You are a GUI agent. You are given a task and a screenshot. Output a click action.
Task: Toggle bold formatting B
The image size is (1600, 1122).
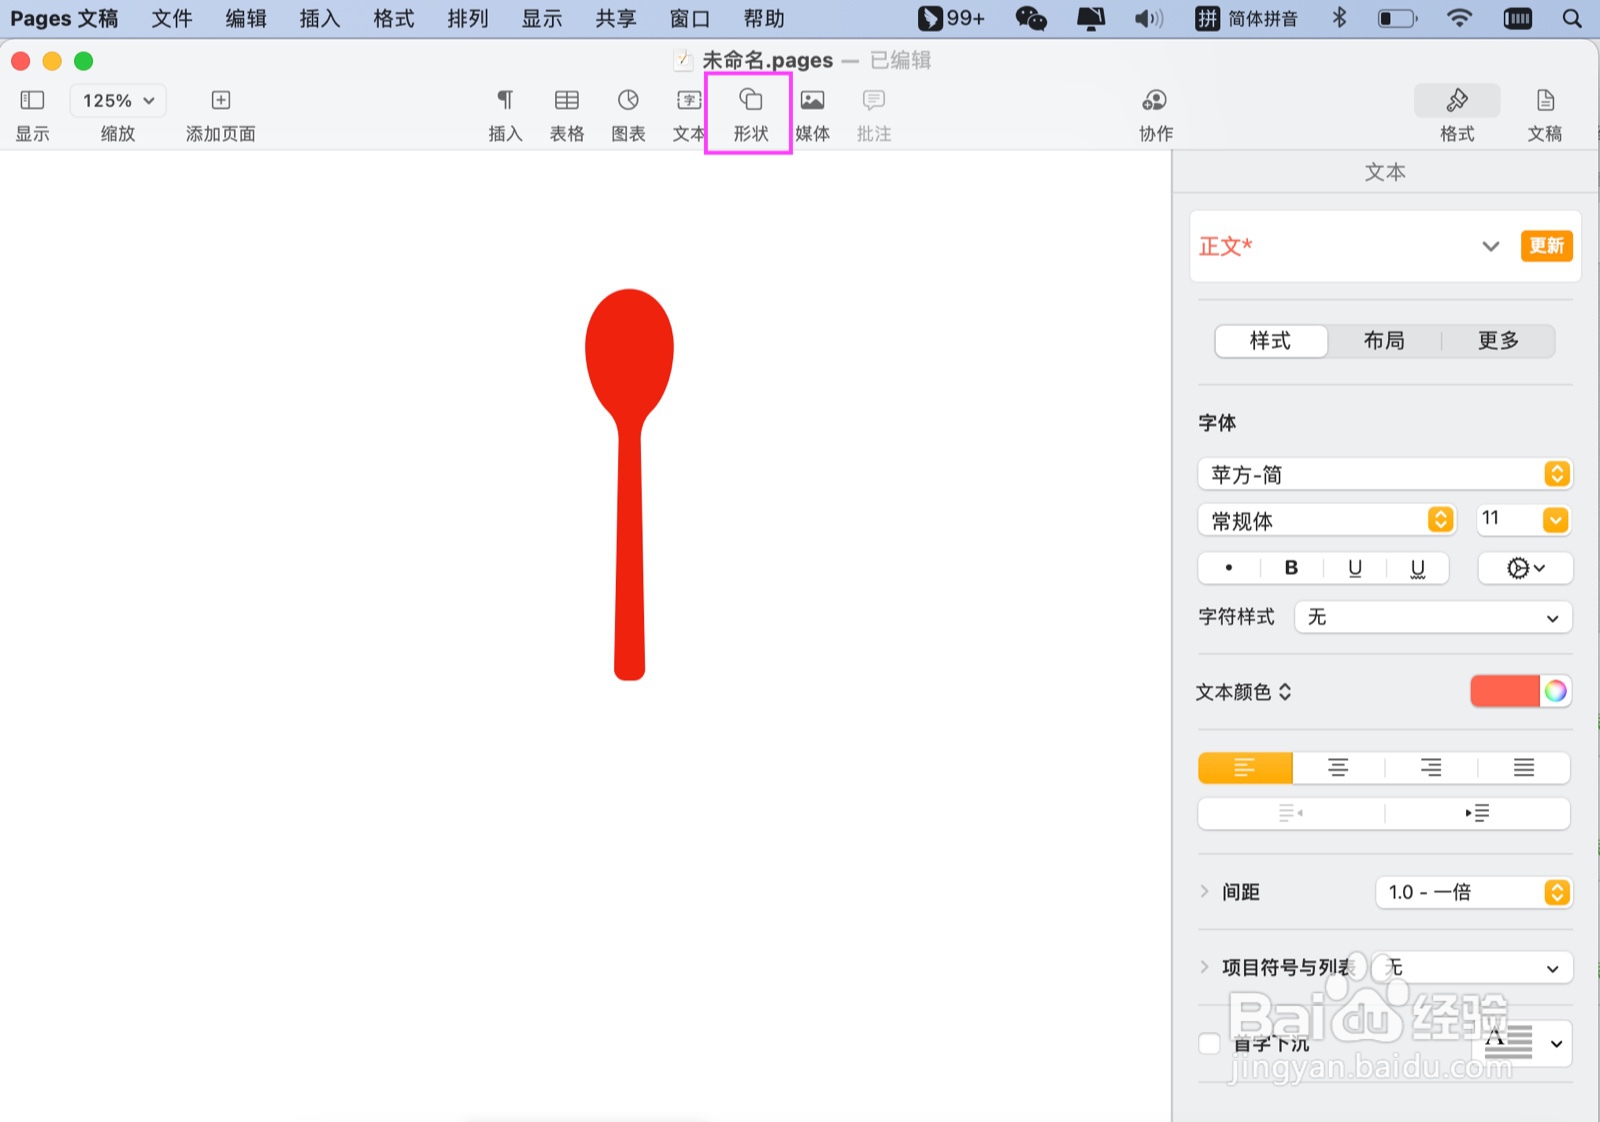[1291, 568]
